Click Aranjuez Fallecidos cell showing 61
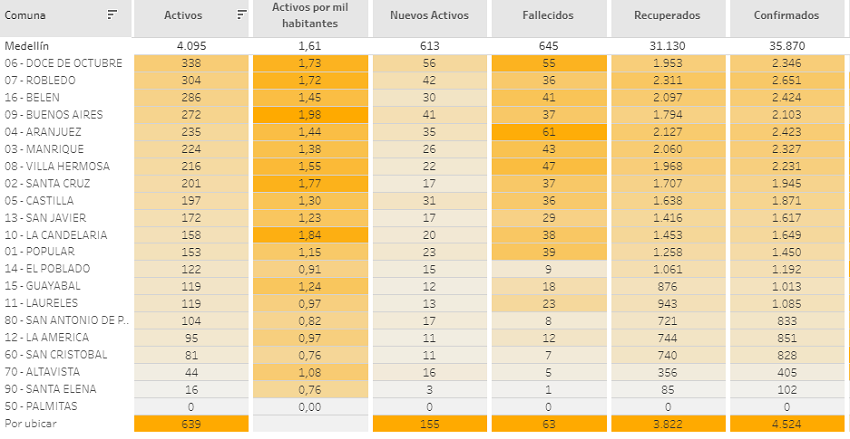The image size is (850, 439). (x=547, y=131)
